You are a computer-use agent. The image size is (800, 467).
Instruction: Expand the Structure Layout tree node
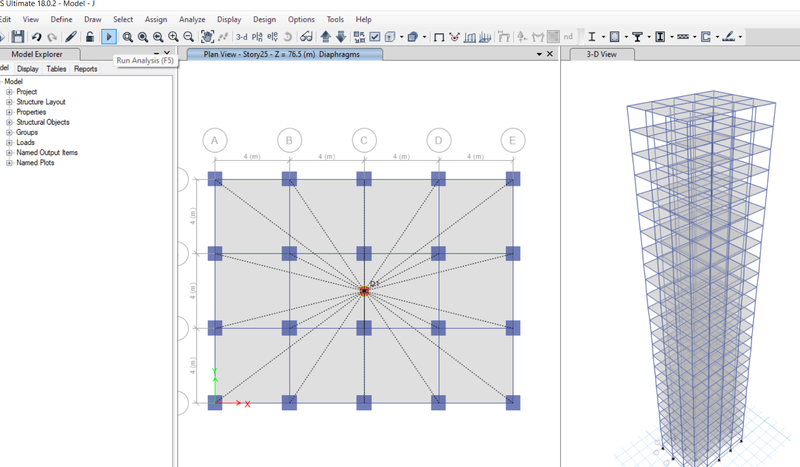click(9, 102)
